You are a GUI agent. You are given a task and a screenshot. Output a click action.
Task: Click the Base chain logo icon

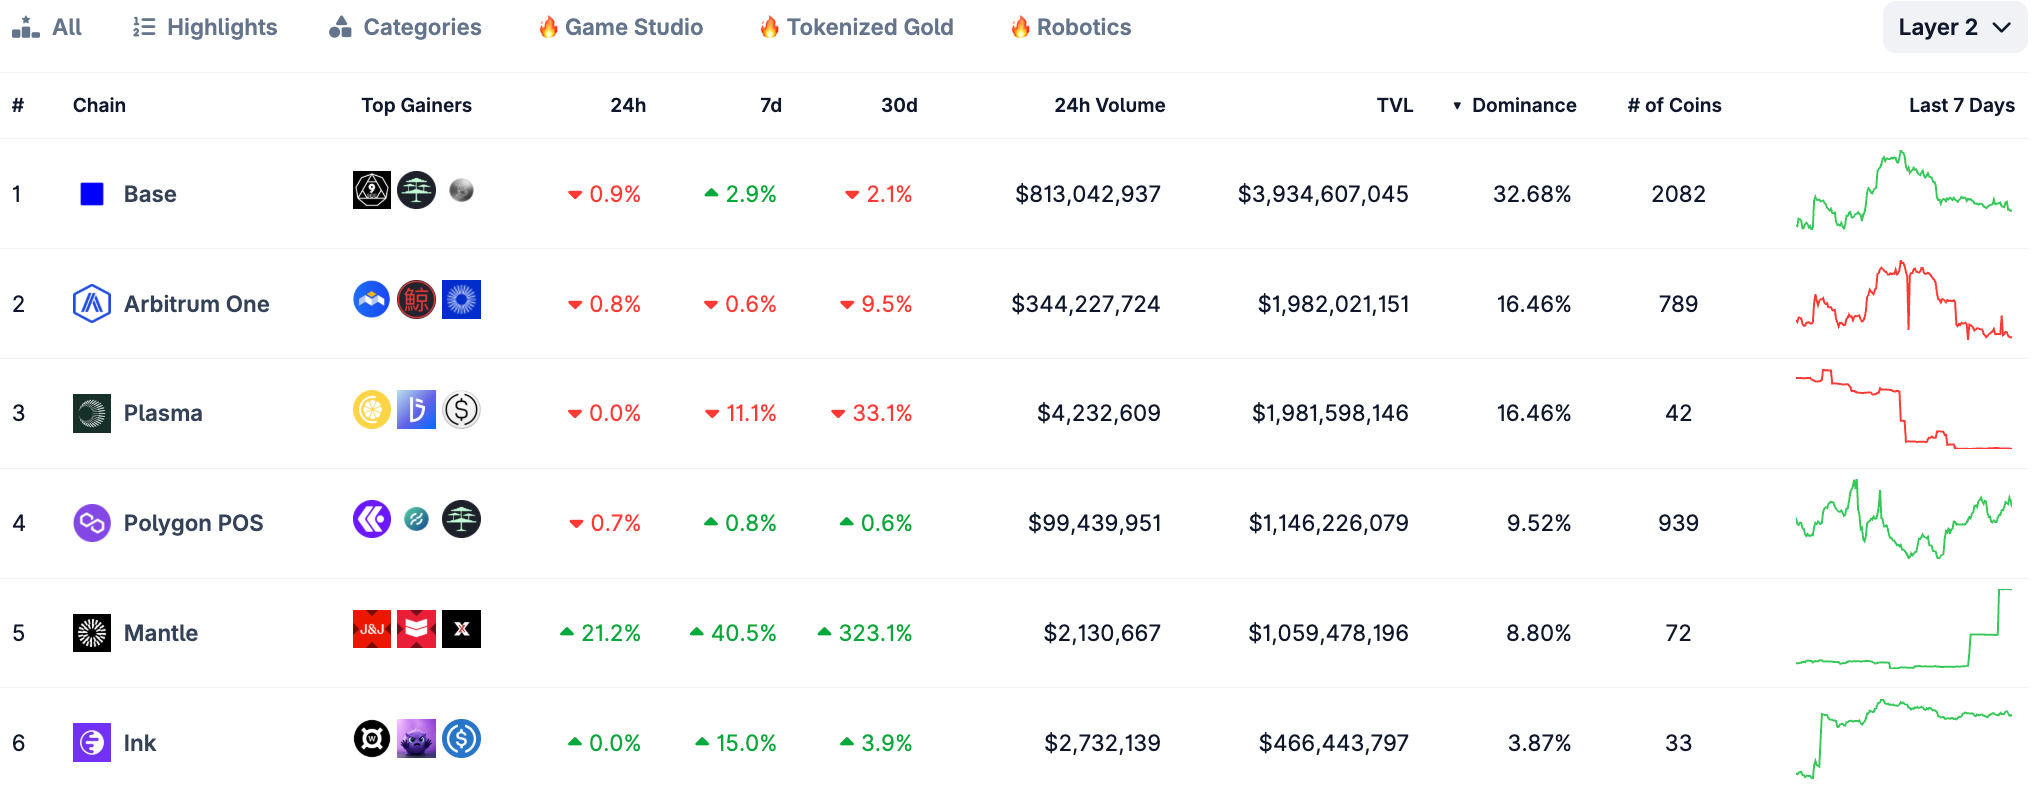click(x=92, y=194)
